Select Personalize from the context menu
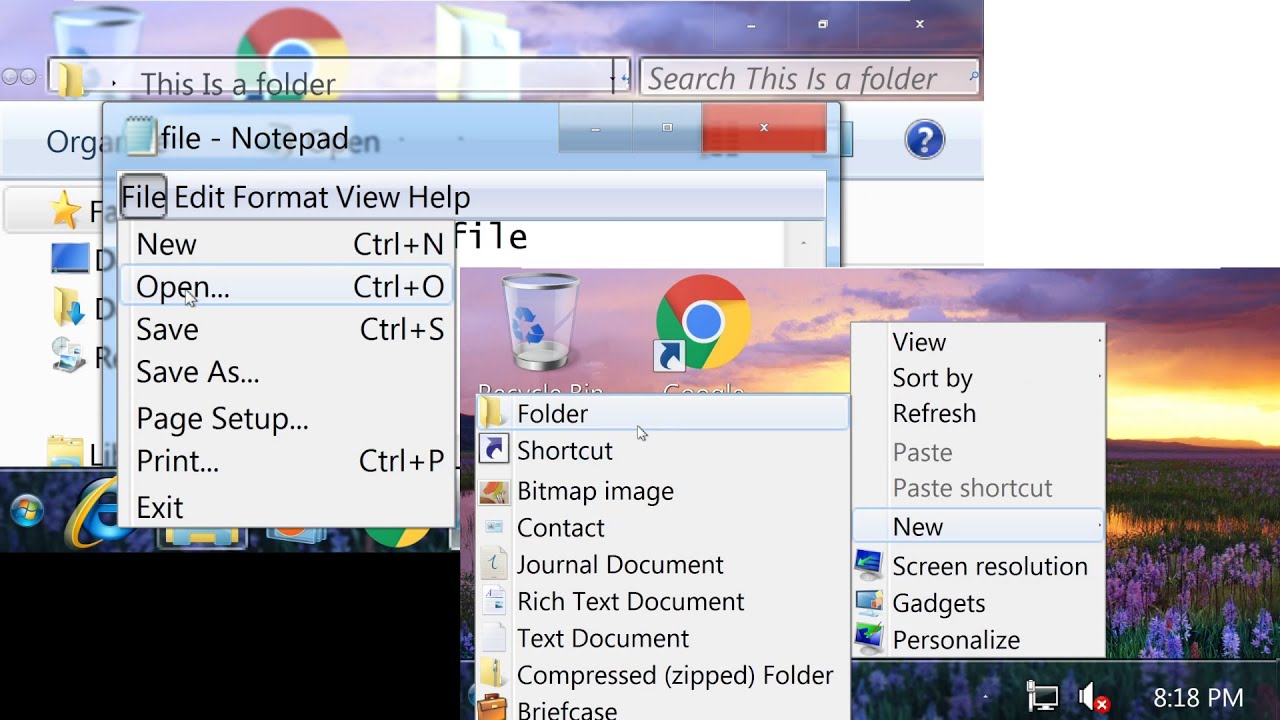Image resolution: width=1280 pixels, height=720 pixels. 979,640
